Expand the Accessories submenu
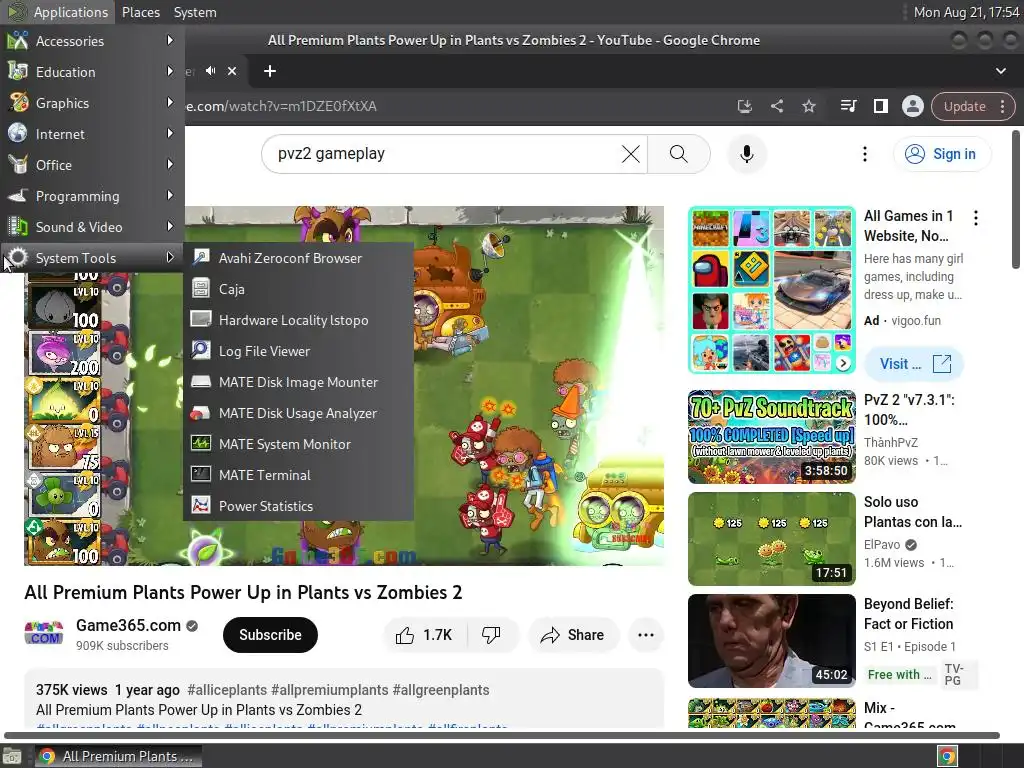 click(92, 40)
